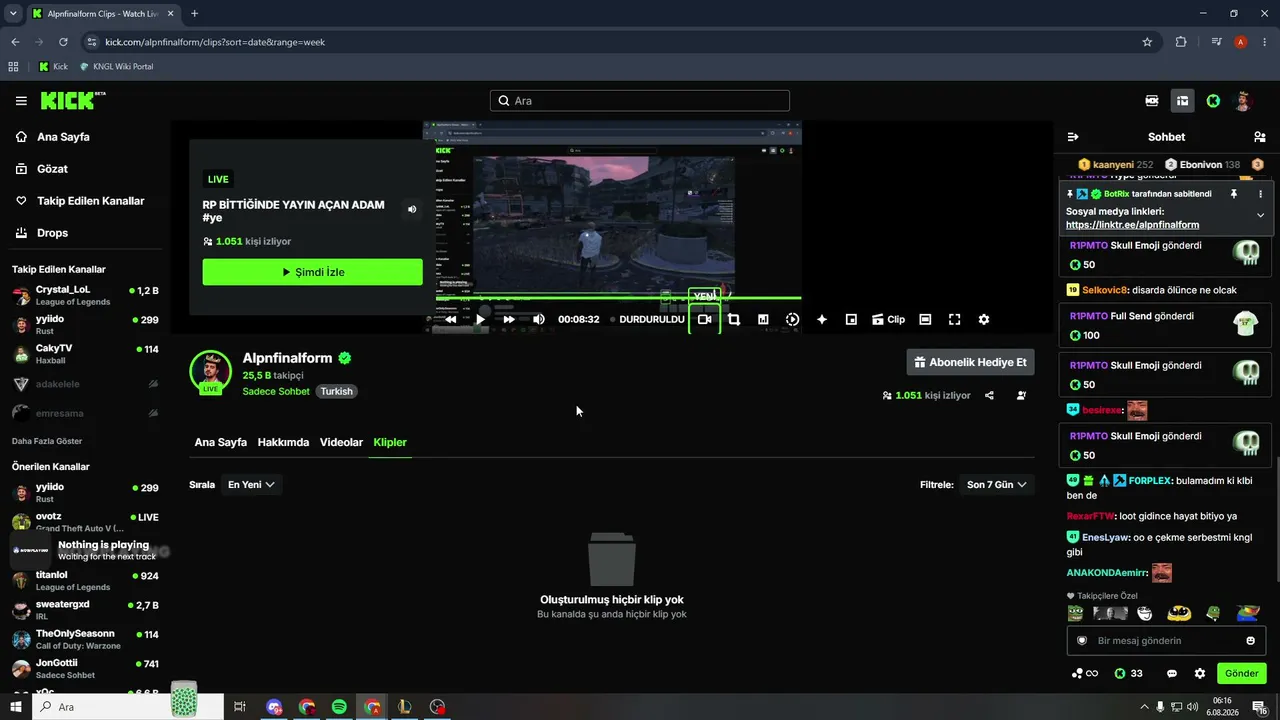
Task: Collapse the Sohbet chat panel
Action: (x=1073, y=137)
